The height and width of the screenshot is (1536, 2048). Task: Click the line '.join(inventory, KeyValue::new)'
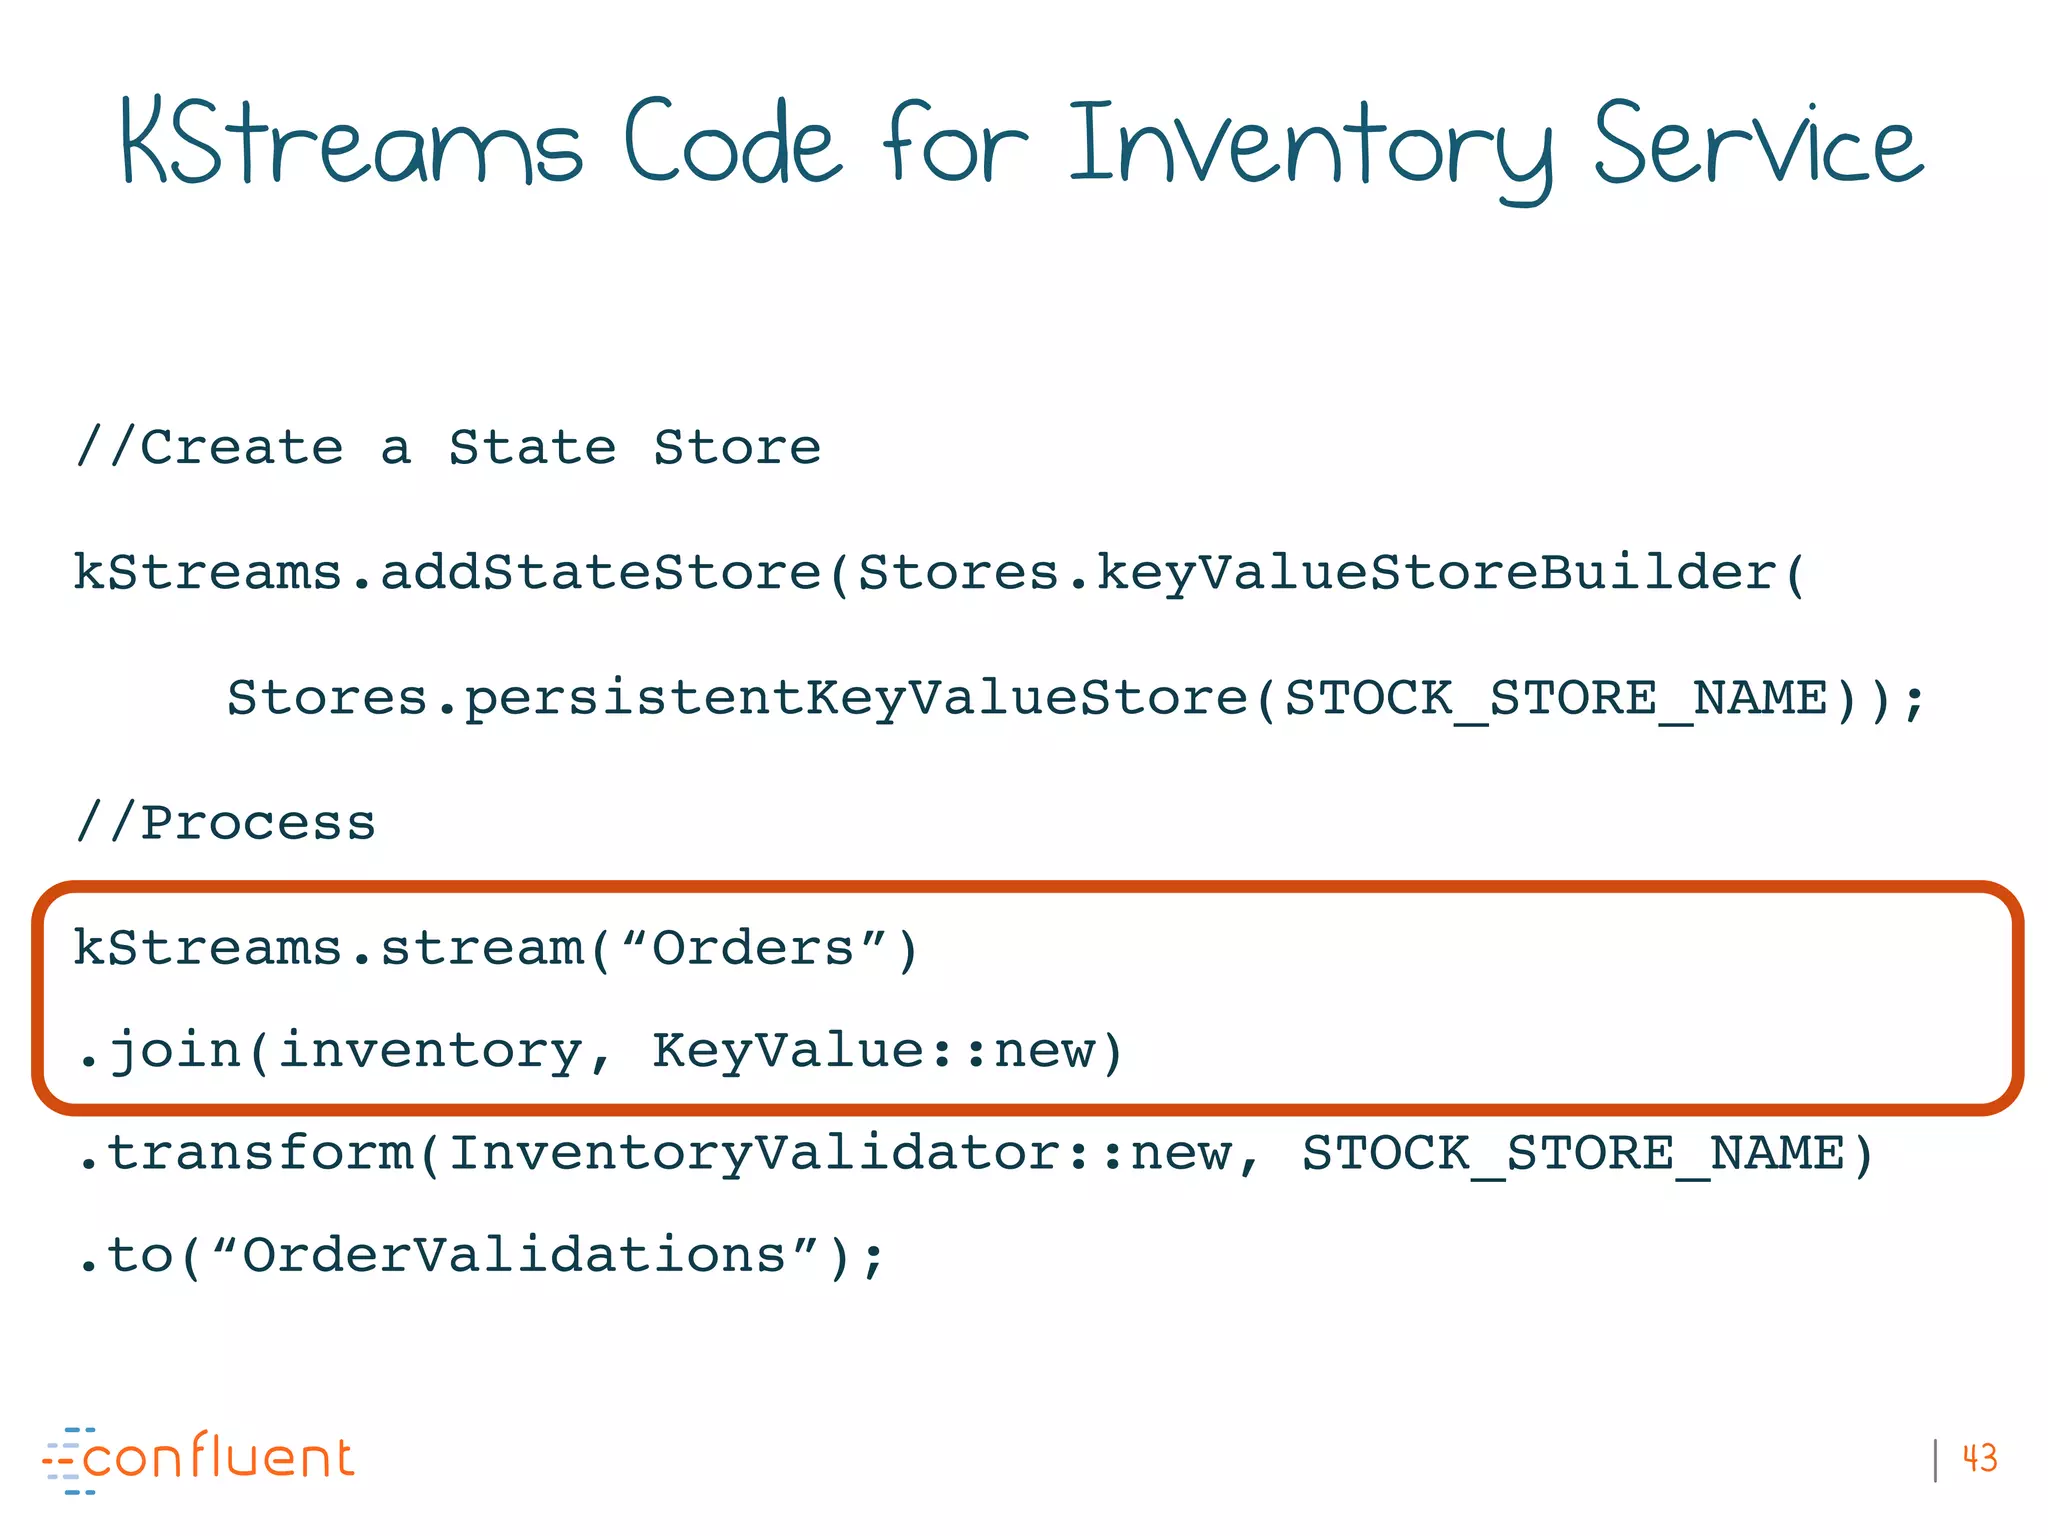(x=601, y=1052)
